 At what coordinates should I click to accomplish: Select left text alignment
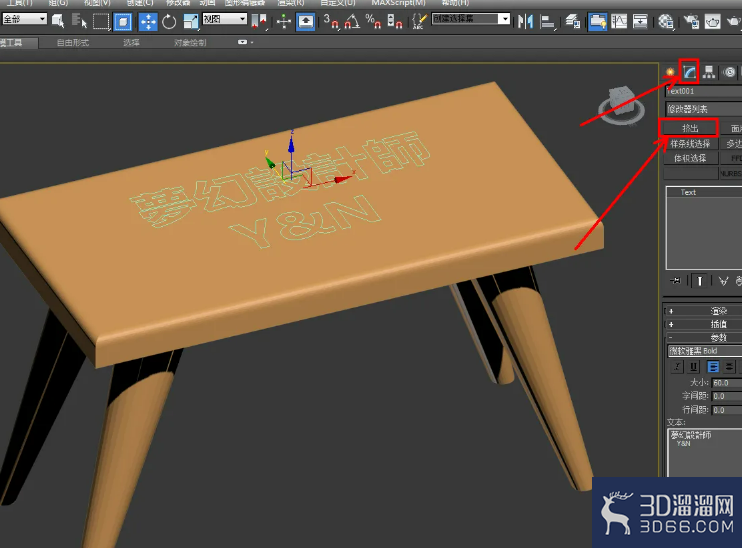pyautogui.click(x=713, y=367)
